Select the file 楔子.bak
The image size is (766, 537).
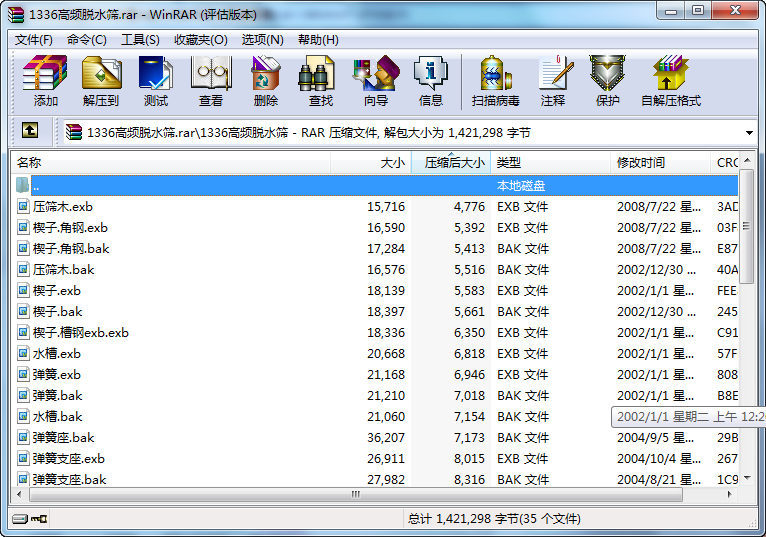(58, 311)
